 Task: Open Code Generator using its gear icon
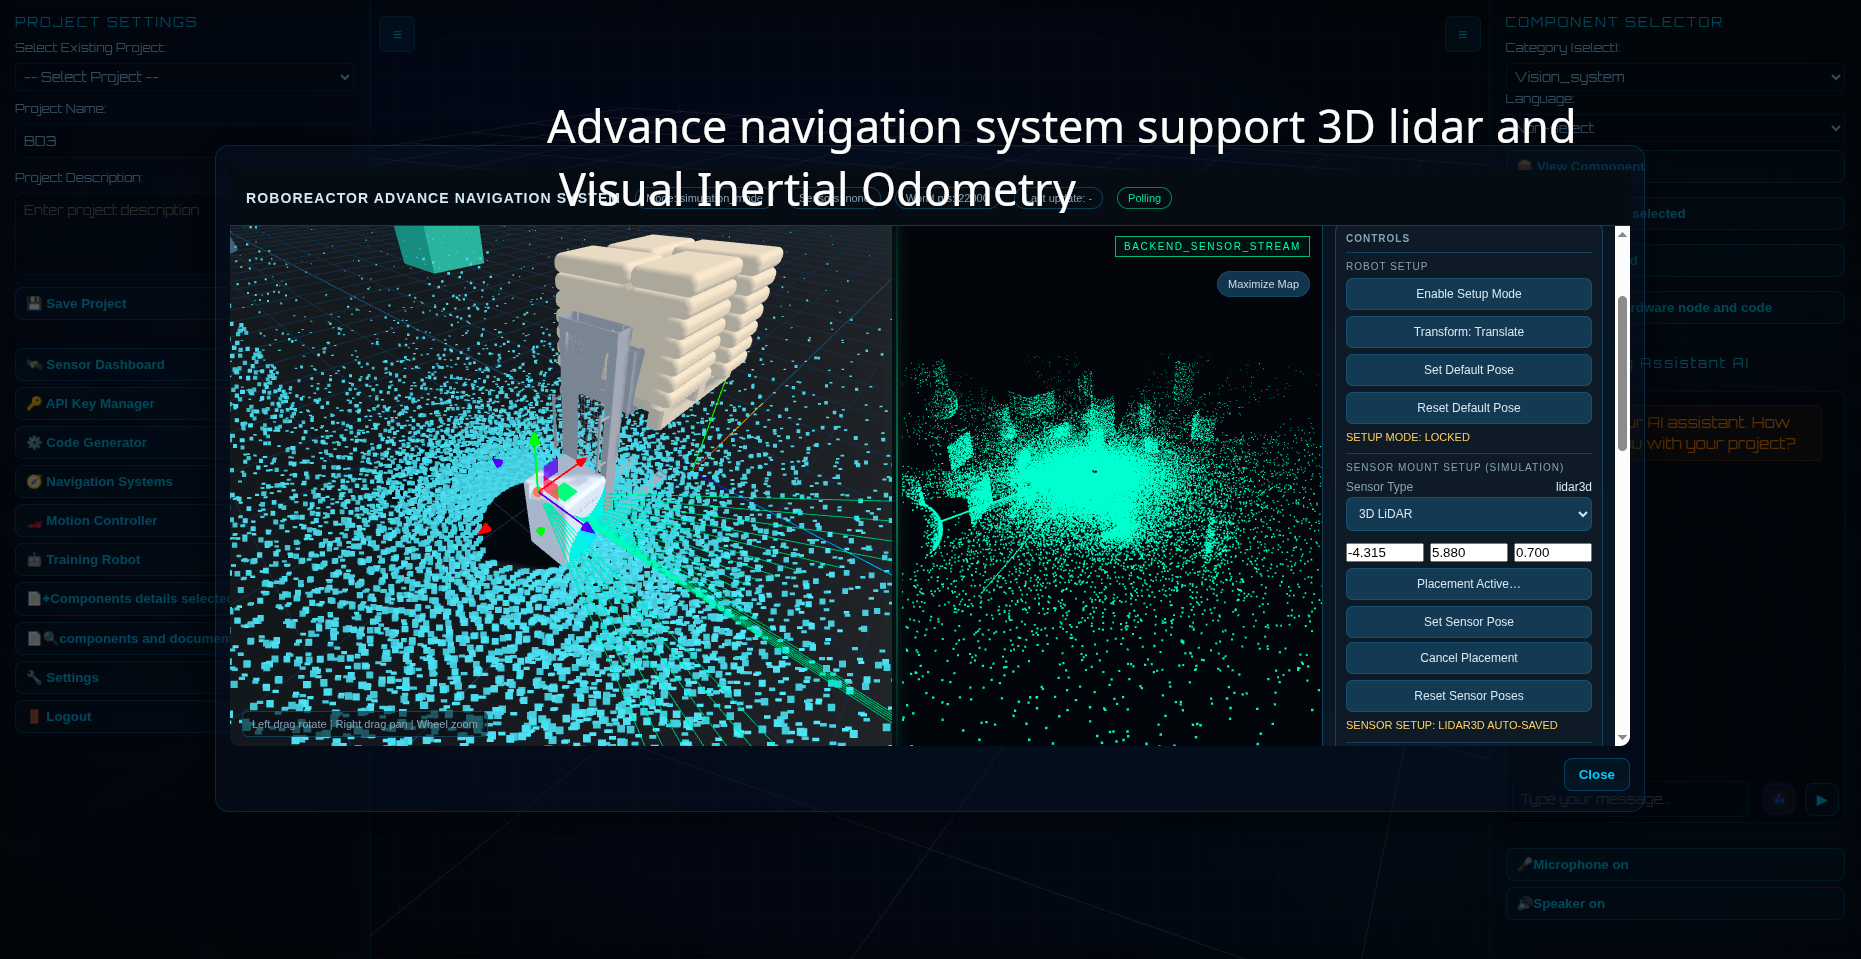tap(34, 443)
